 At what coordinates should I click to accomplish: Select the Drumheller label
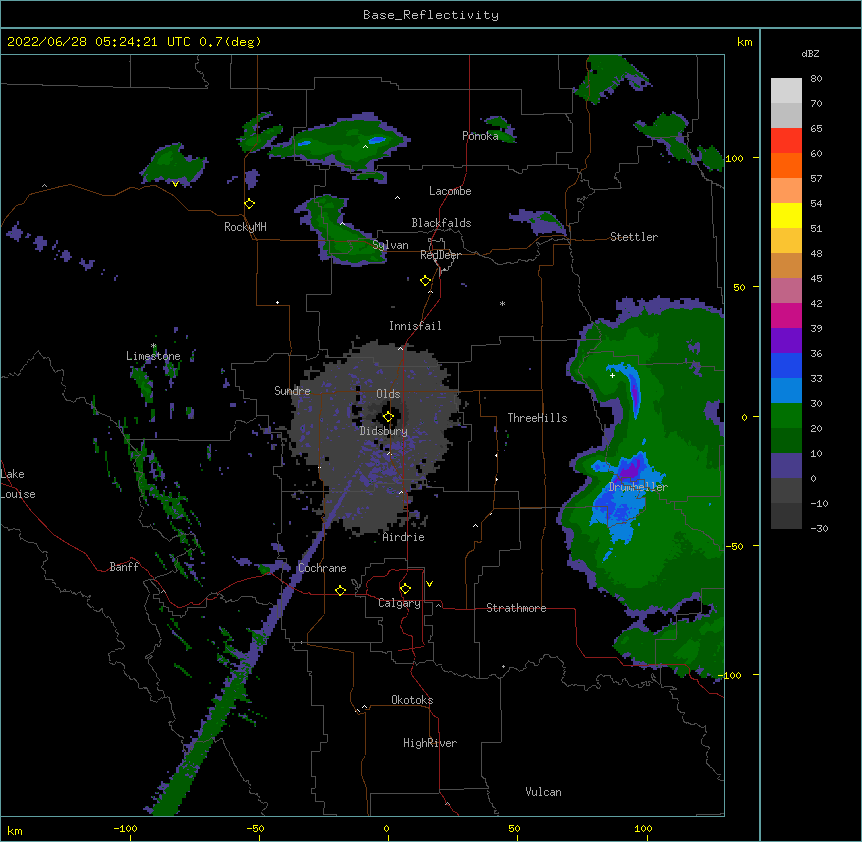click(x=638, y=487)
